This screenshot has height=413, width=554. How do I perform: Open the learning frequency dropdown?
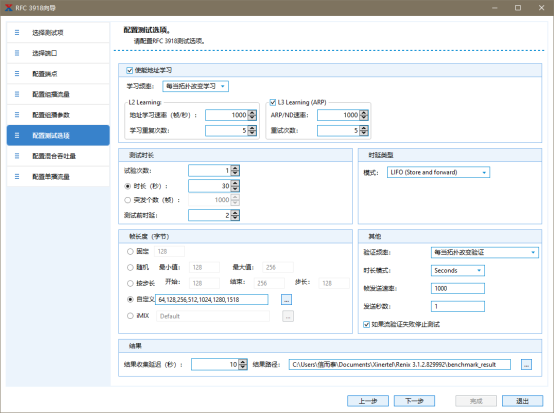click(x=195, y=86)
